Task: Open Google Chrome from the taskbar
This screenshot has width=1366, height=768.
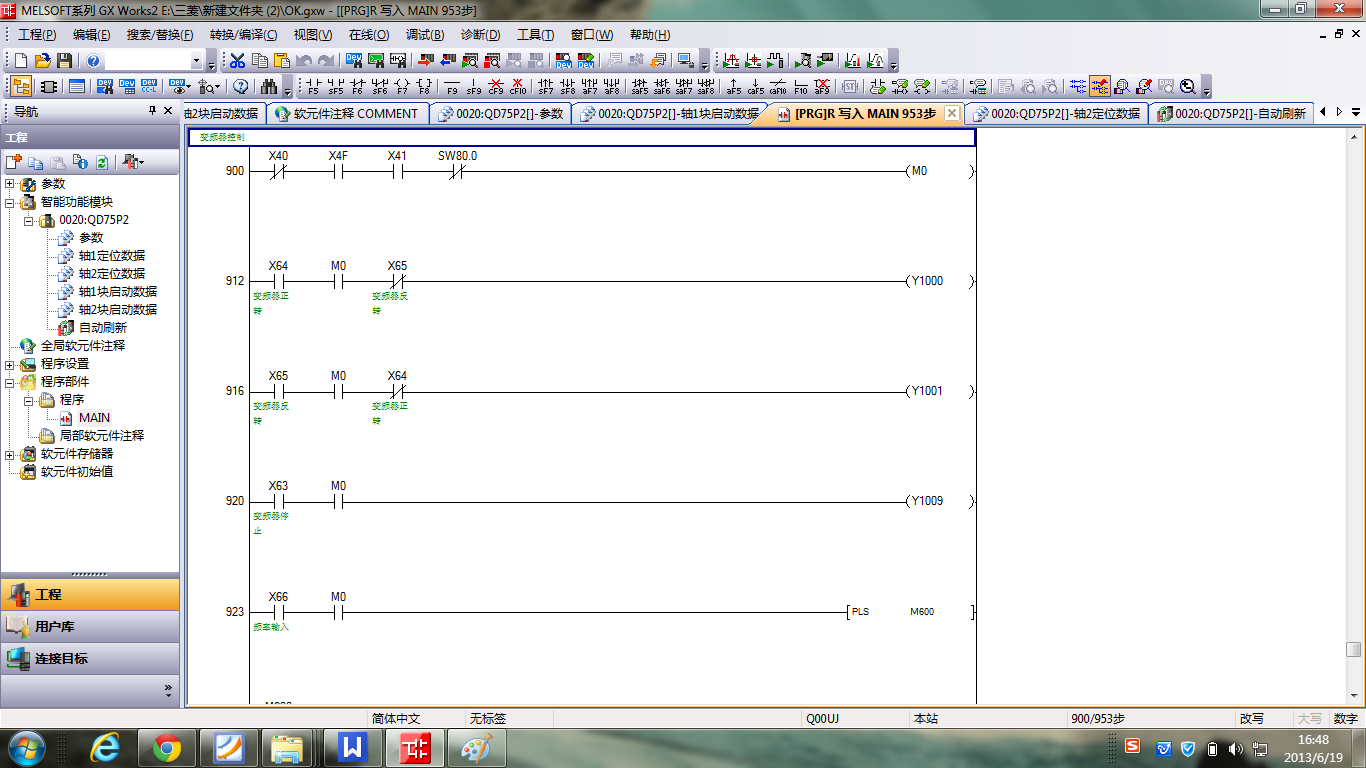Action: point(167,747)
